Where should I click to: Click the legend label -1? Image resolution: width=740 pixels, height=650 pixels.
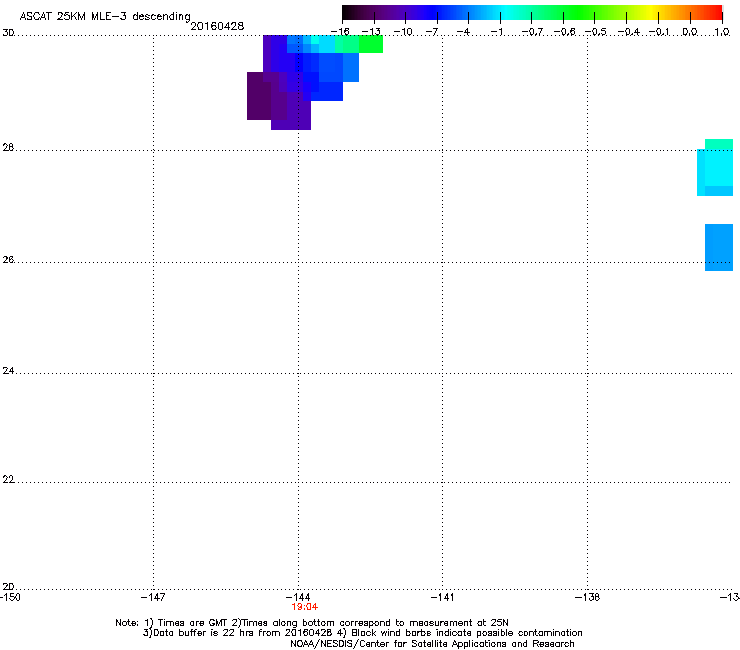click(496, 32)
